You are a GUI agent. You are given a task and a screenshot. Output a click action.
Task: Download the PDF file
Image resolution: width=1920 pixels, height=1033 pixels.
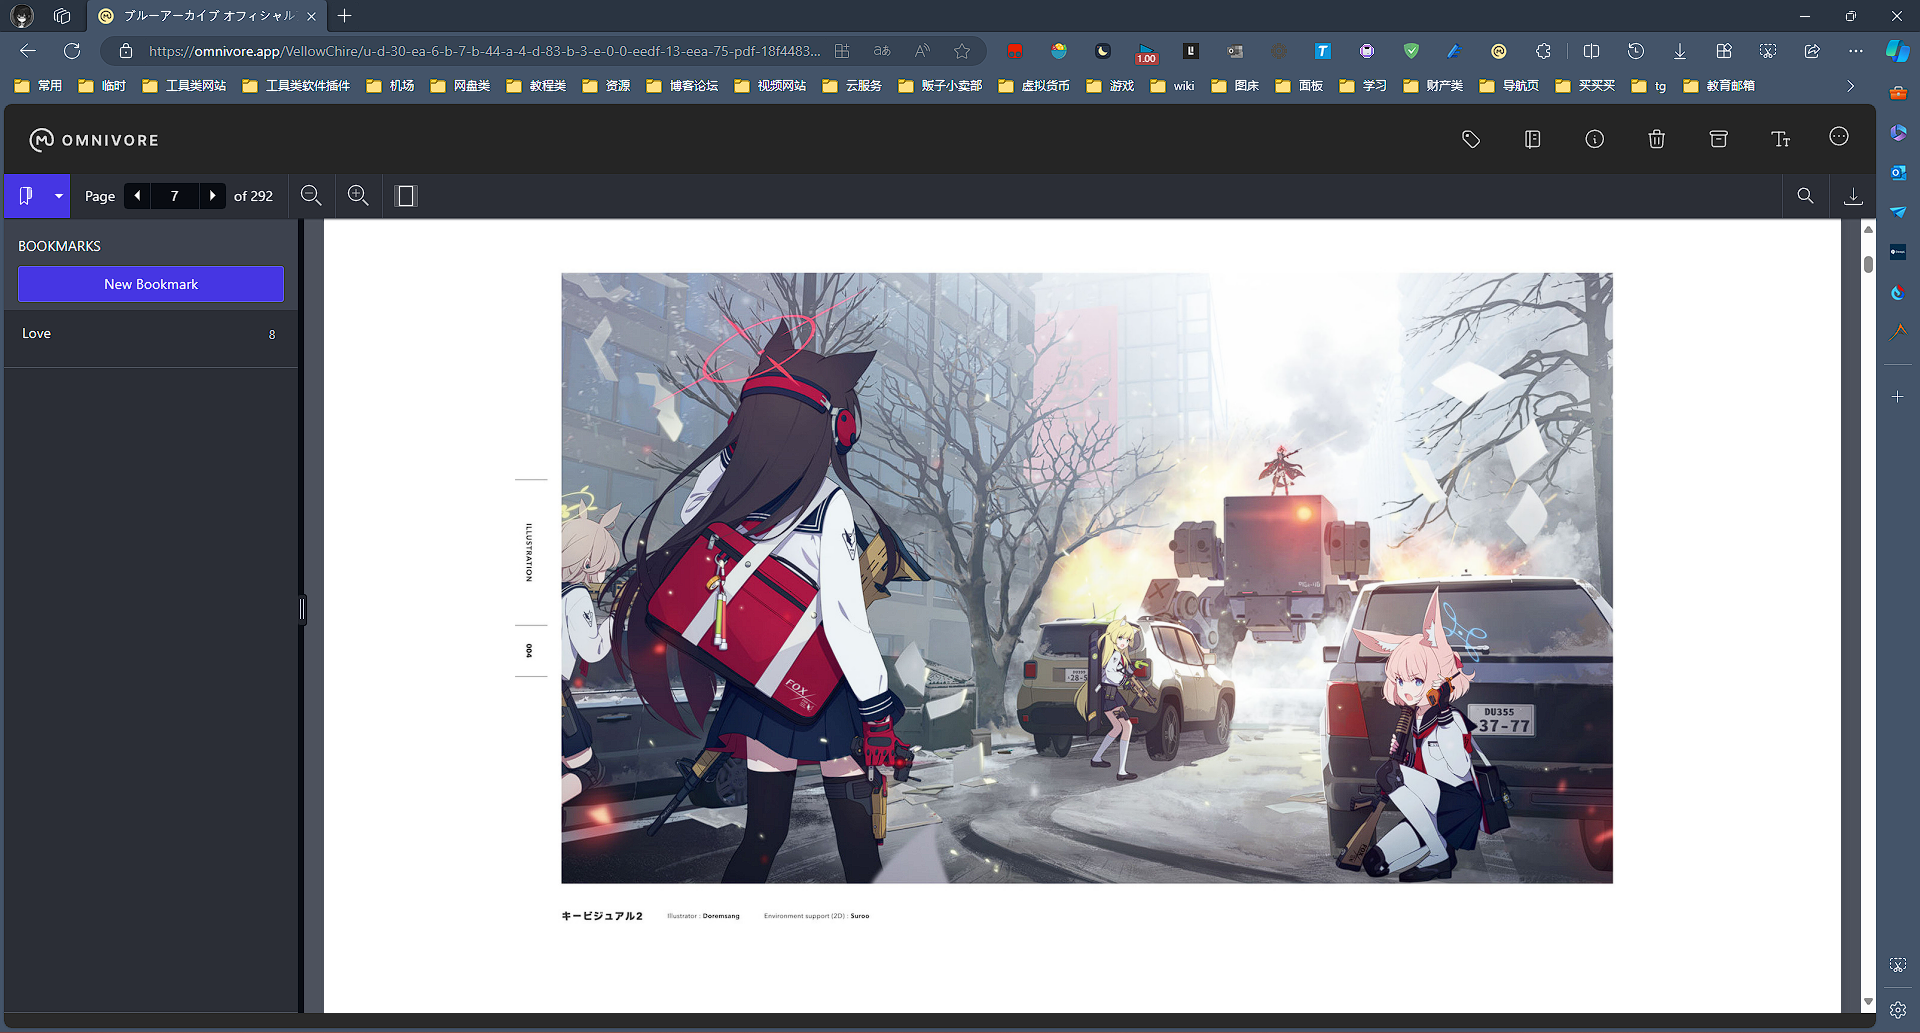[1853, 196]
